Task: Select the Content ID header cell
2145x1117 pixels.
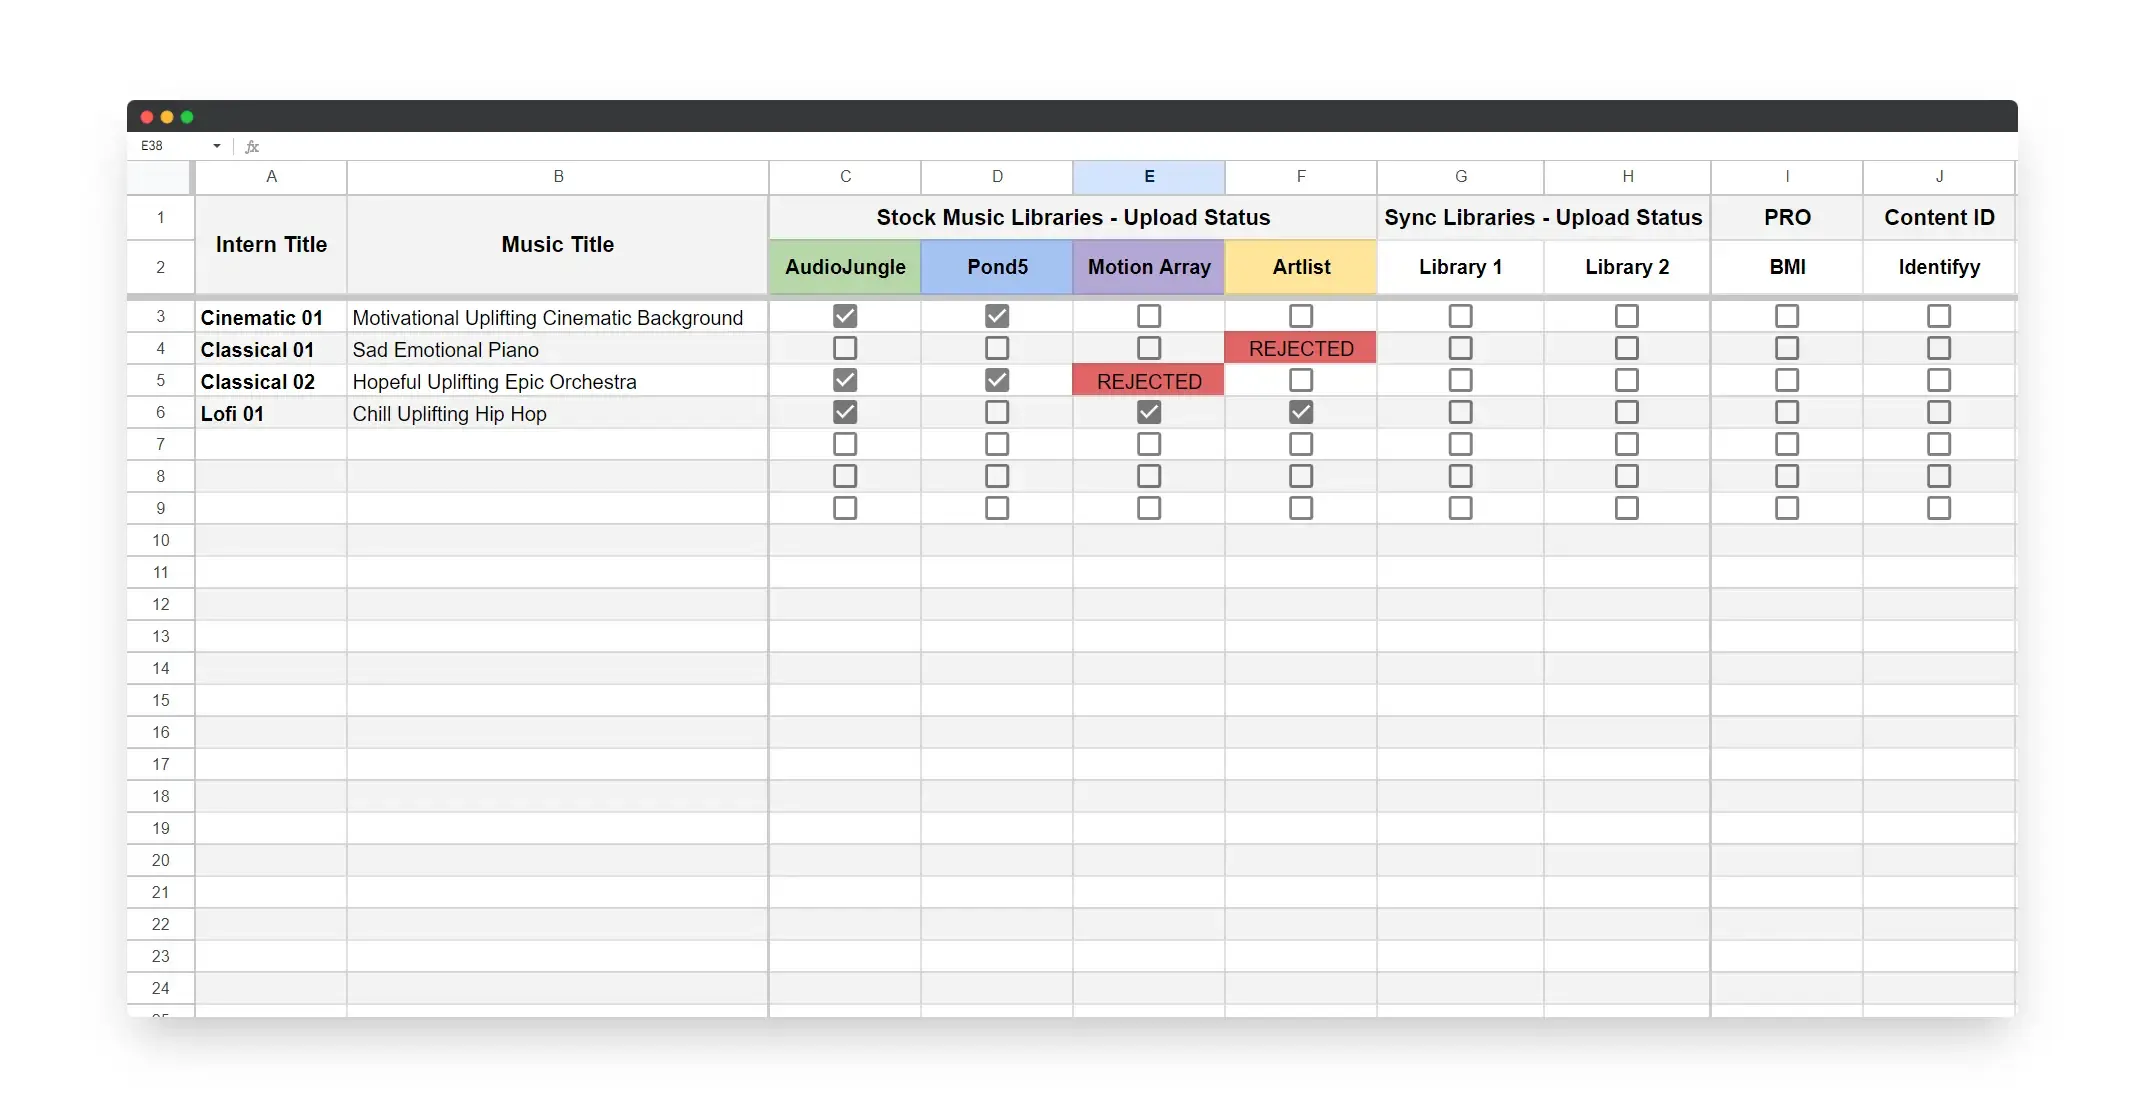Action: tap(1939, 218)
